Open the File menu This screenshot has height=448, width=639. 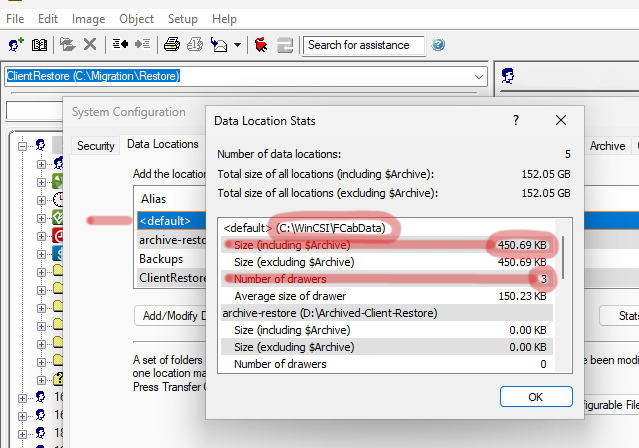pos(15,19)
